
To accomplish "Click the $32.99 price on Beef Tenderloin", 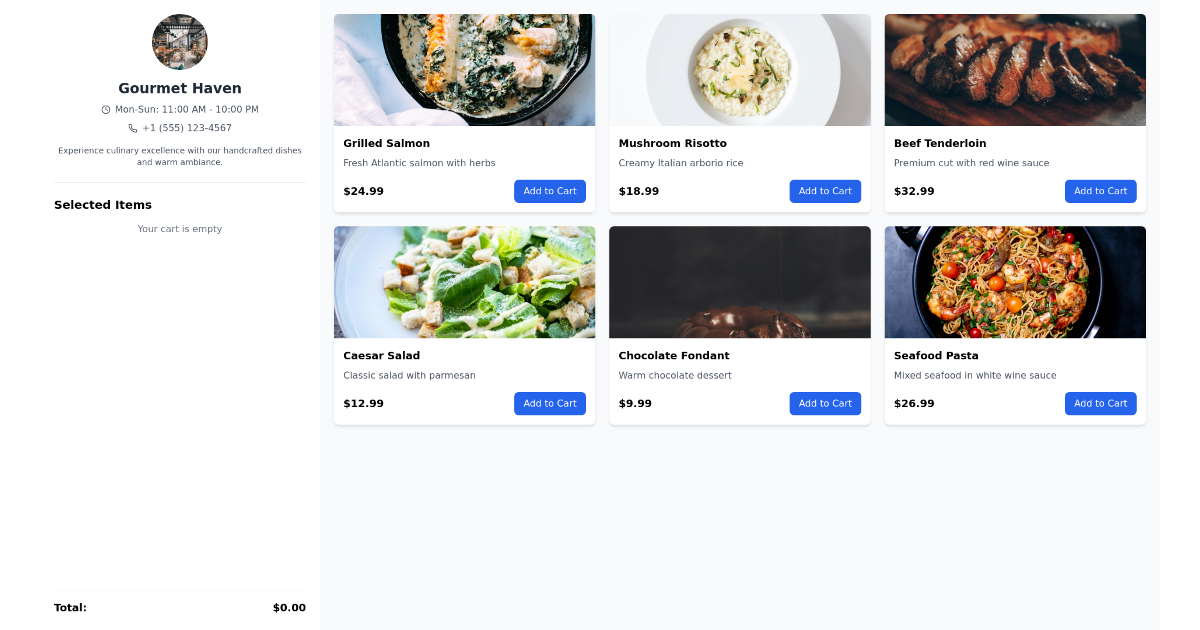I will coord(913,191).
